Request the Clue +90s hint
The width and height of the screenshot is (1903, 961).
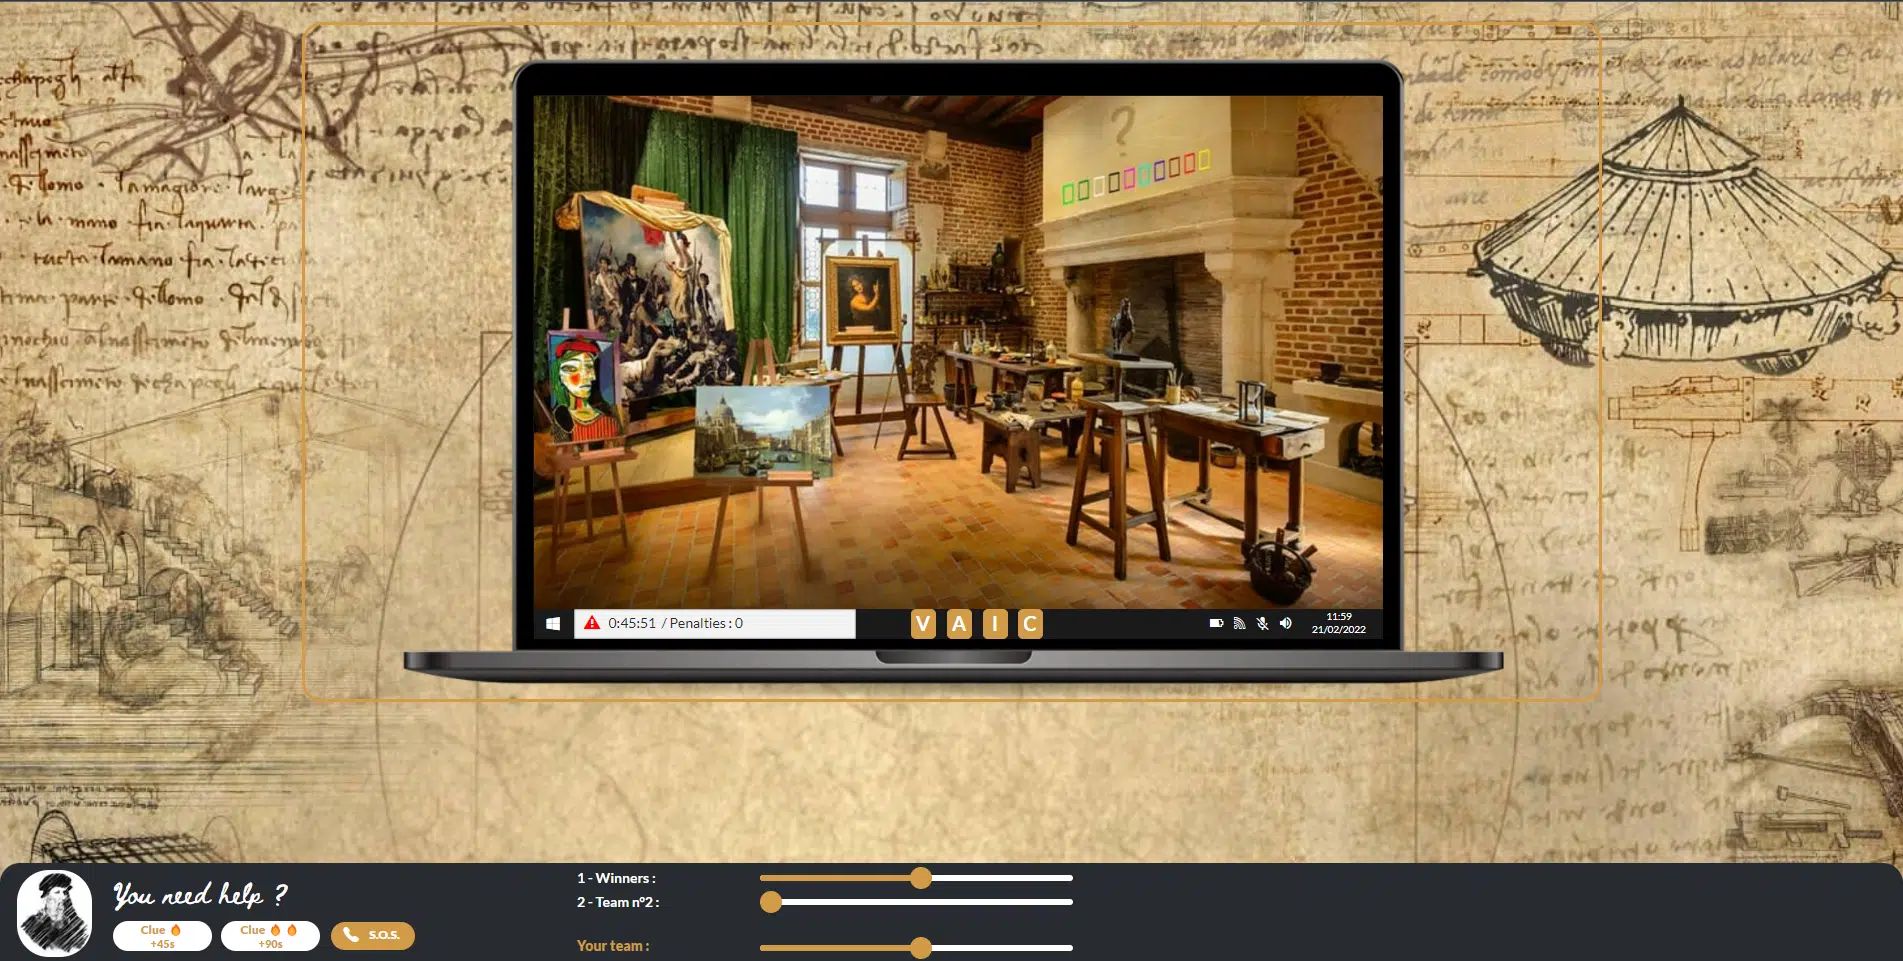click(x=270, y=936)
